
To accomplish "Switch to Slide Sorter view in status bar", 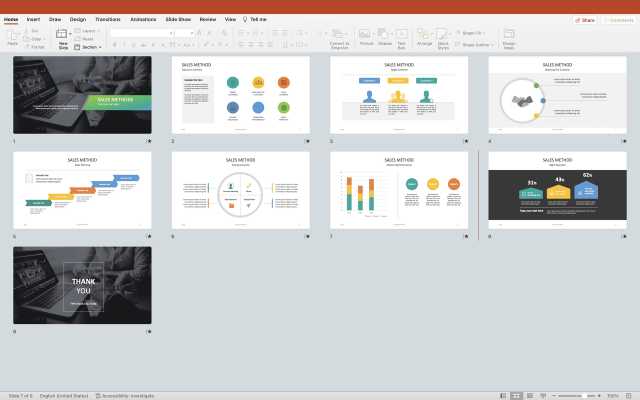I will pos(515,395).
